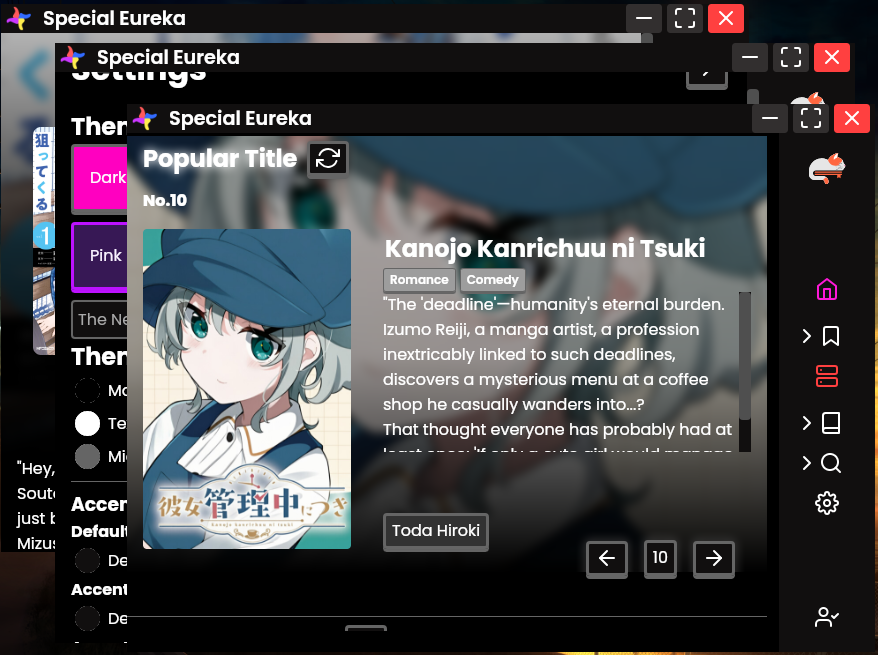Expand the book sidebar section chevron

pos(806,423)
